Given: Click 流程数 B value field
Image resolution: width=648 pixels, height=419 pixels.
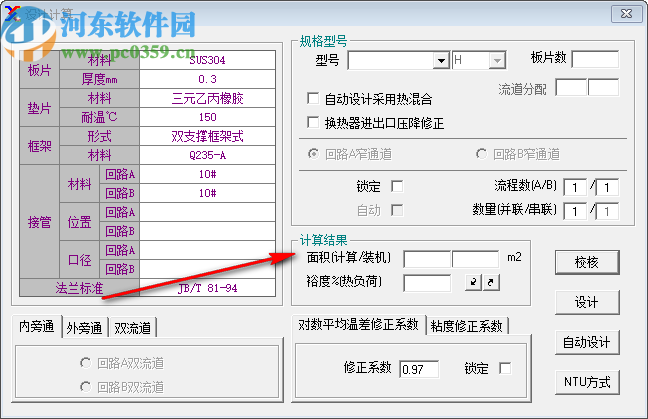Looking at the screenshot, I should [608, 187].
